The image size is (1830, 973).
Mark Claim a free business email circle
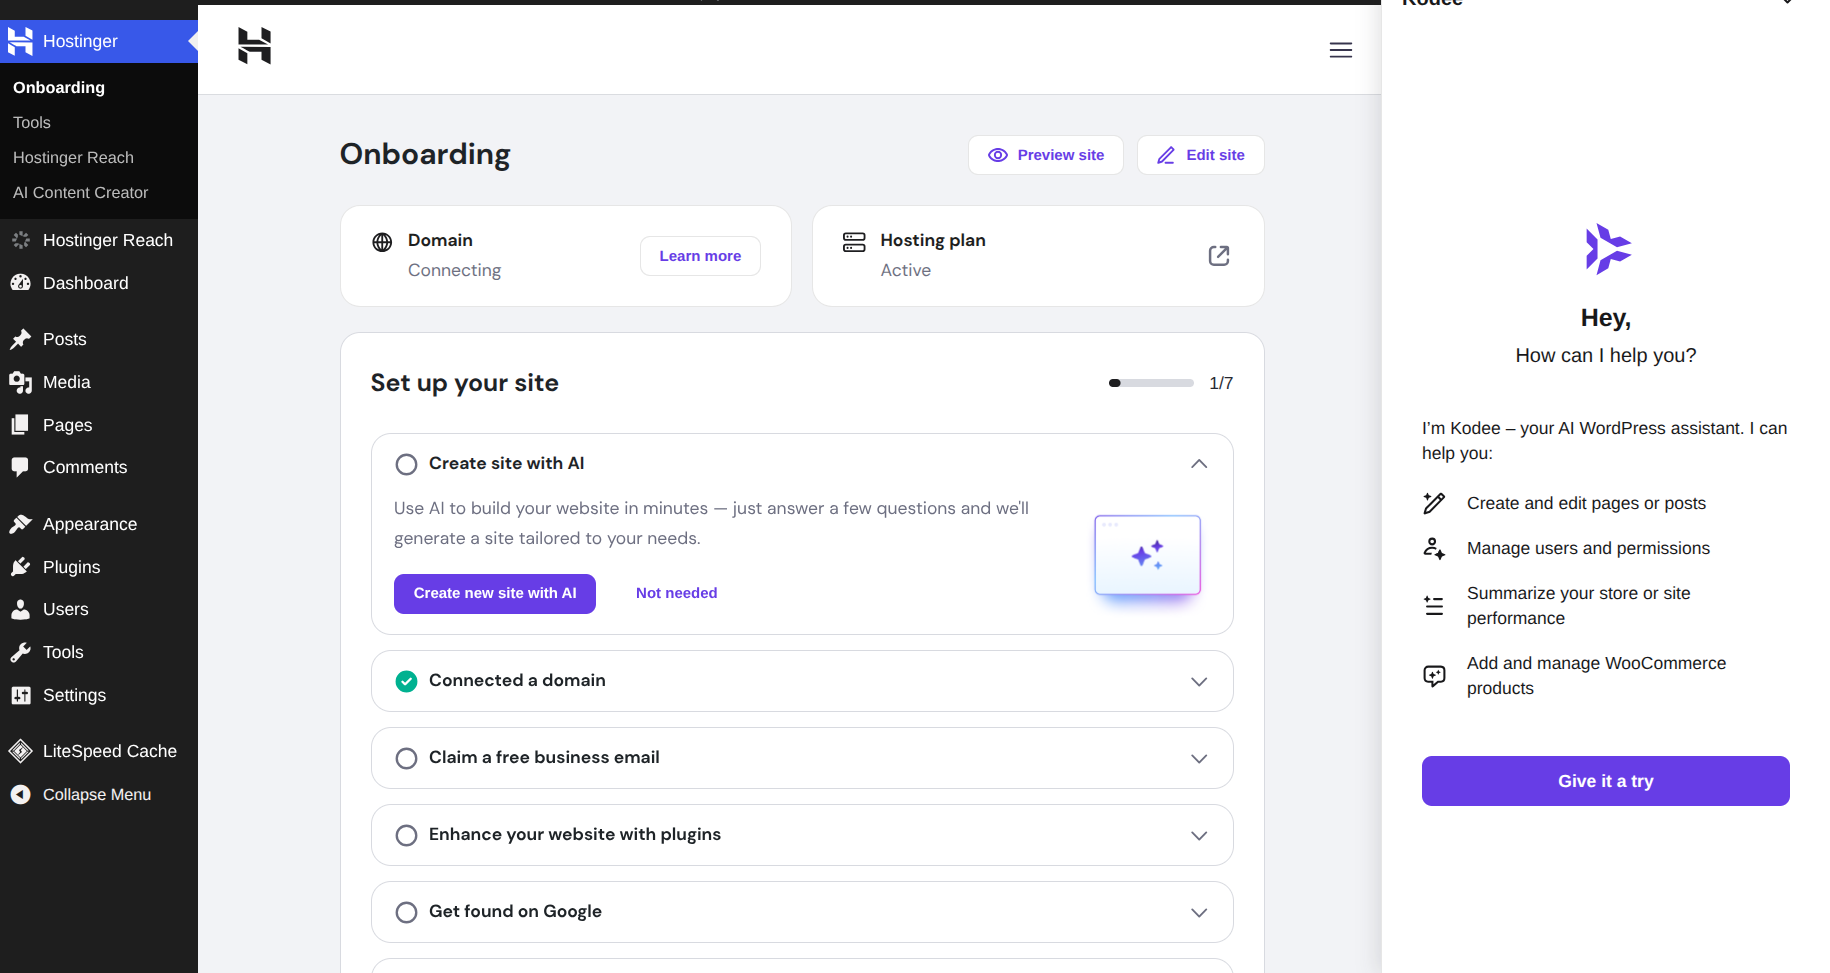(x=406, y=758)
